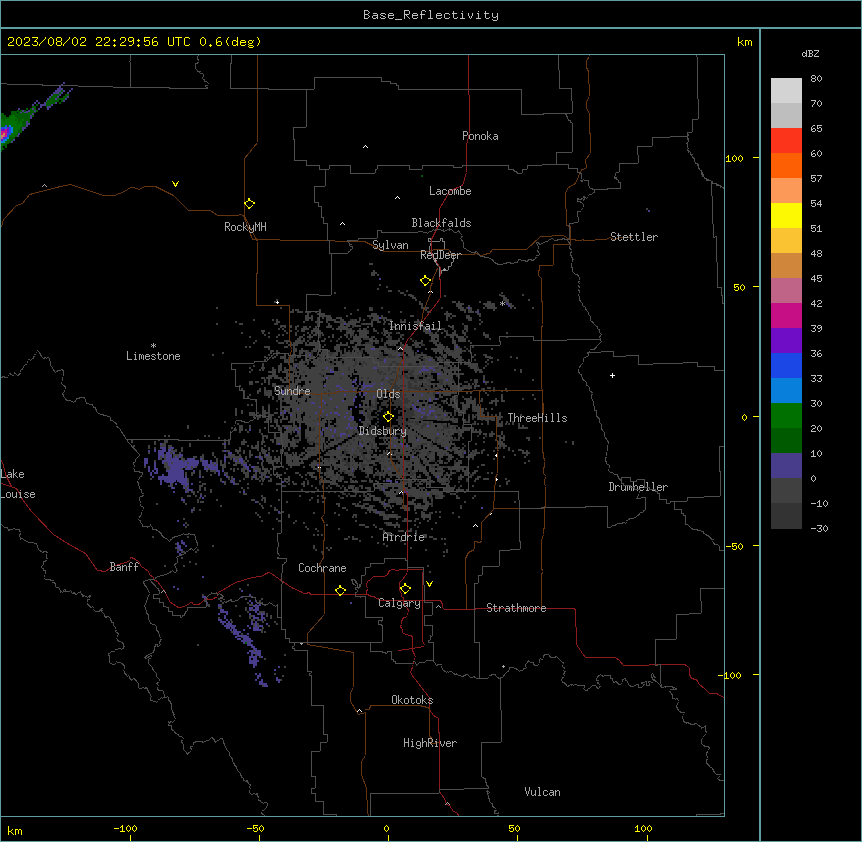Image resolution: width=862 pixels, height=842 pixels.
Task: Click the Banff label
Action: coord(124,567)
